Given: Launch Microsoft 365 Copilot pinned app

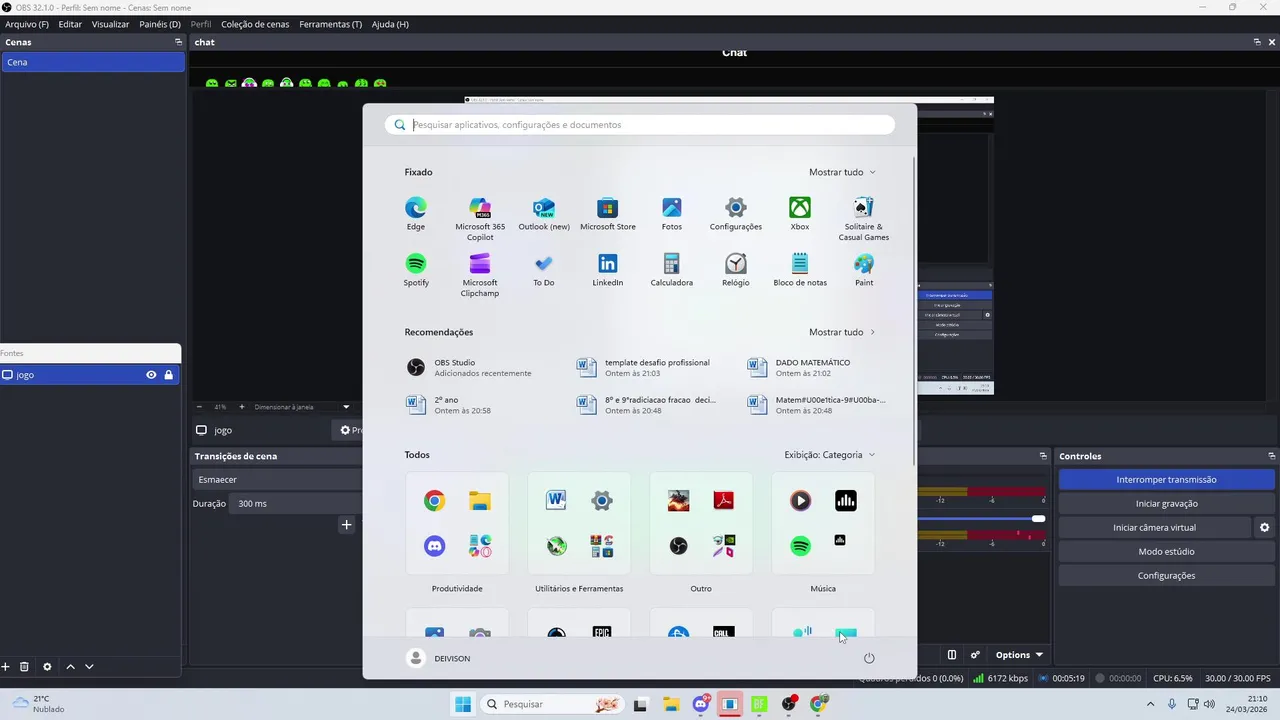Looking at the screenshot, I should pos(480,218).
